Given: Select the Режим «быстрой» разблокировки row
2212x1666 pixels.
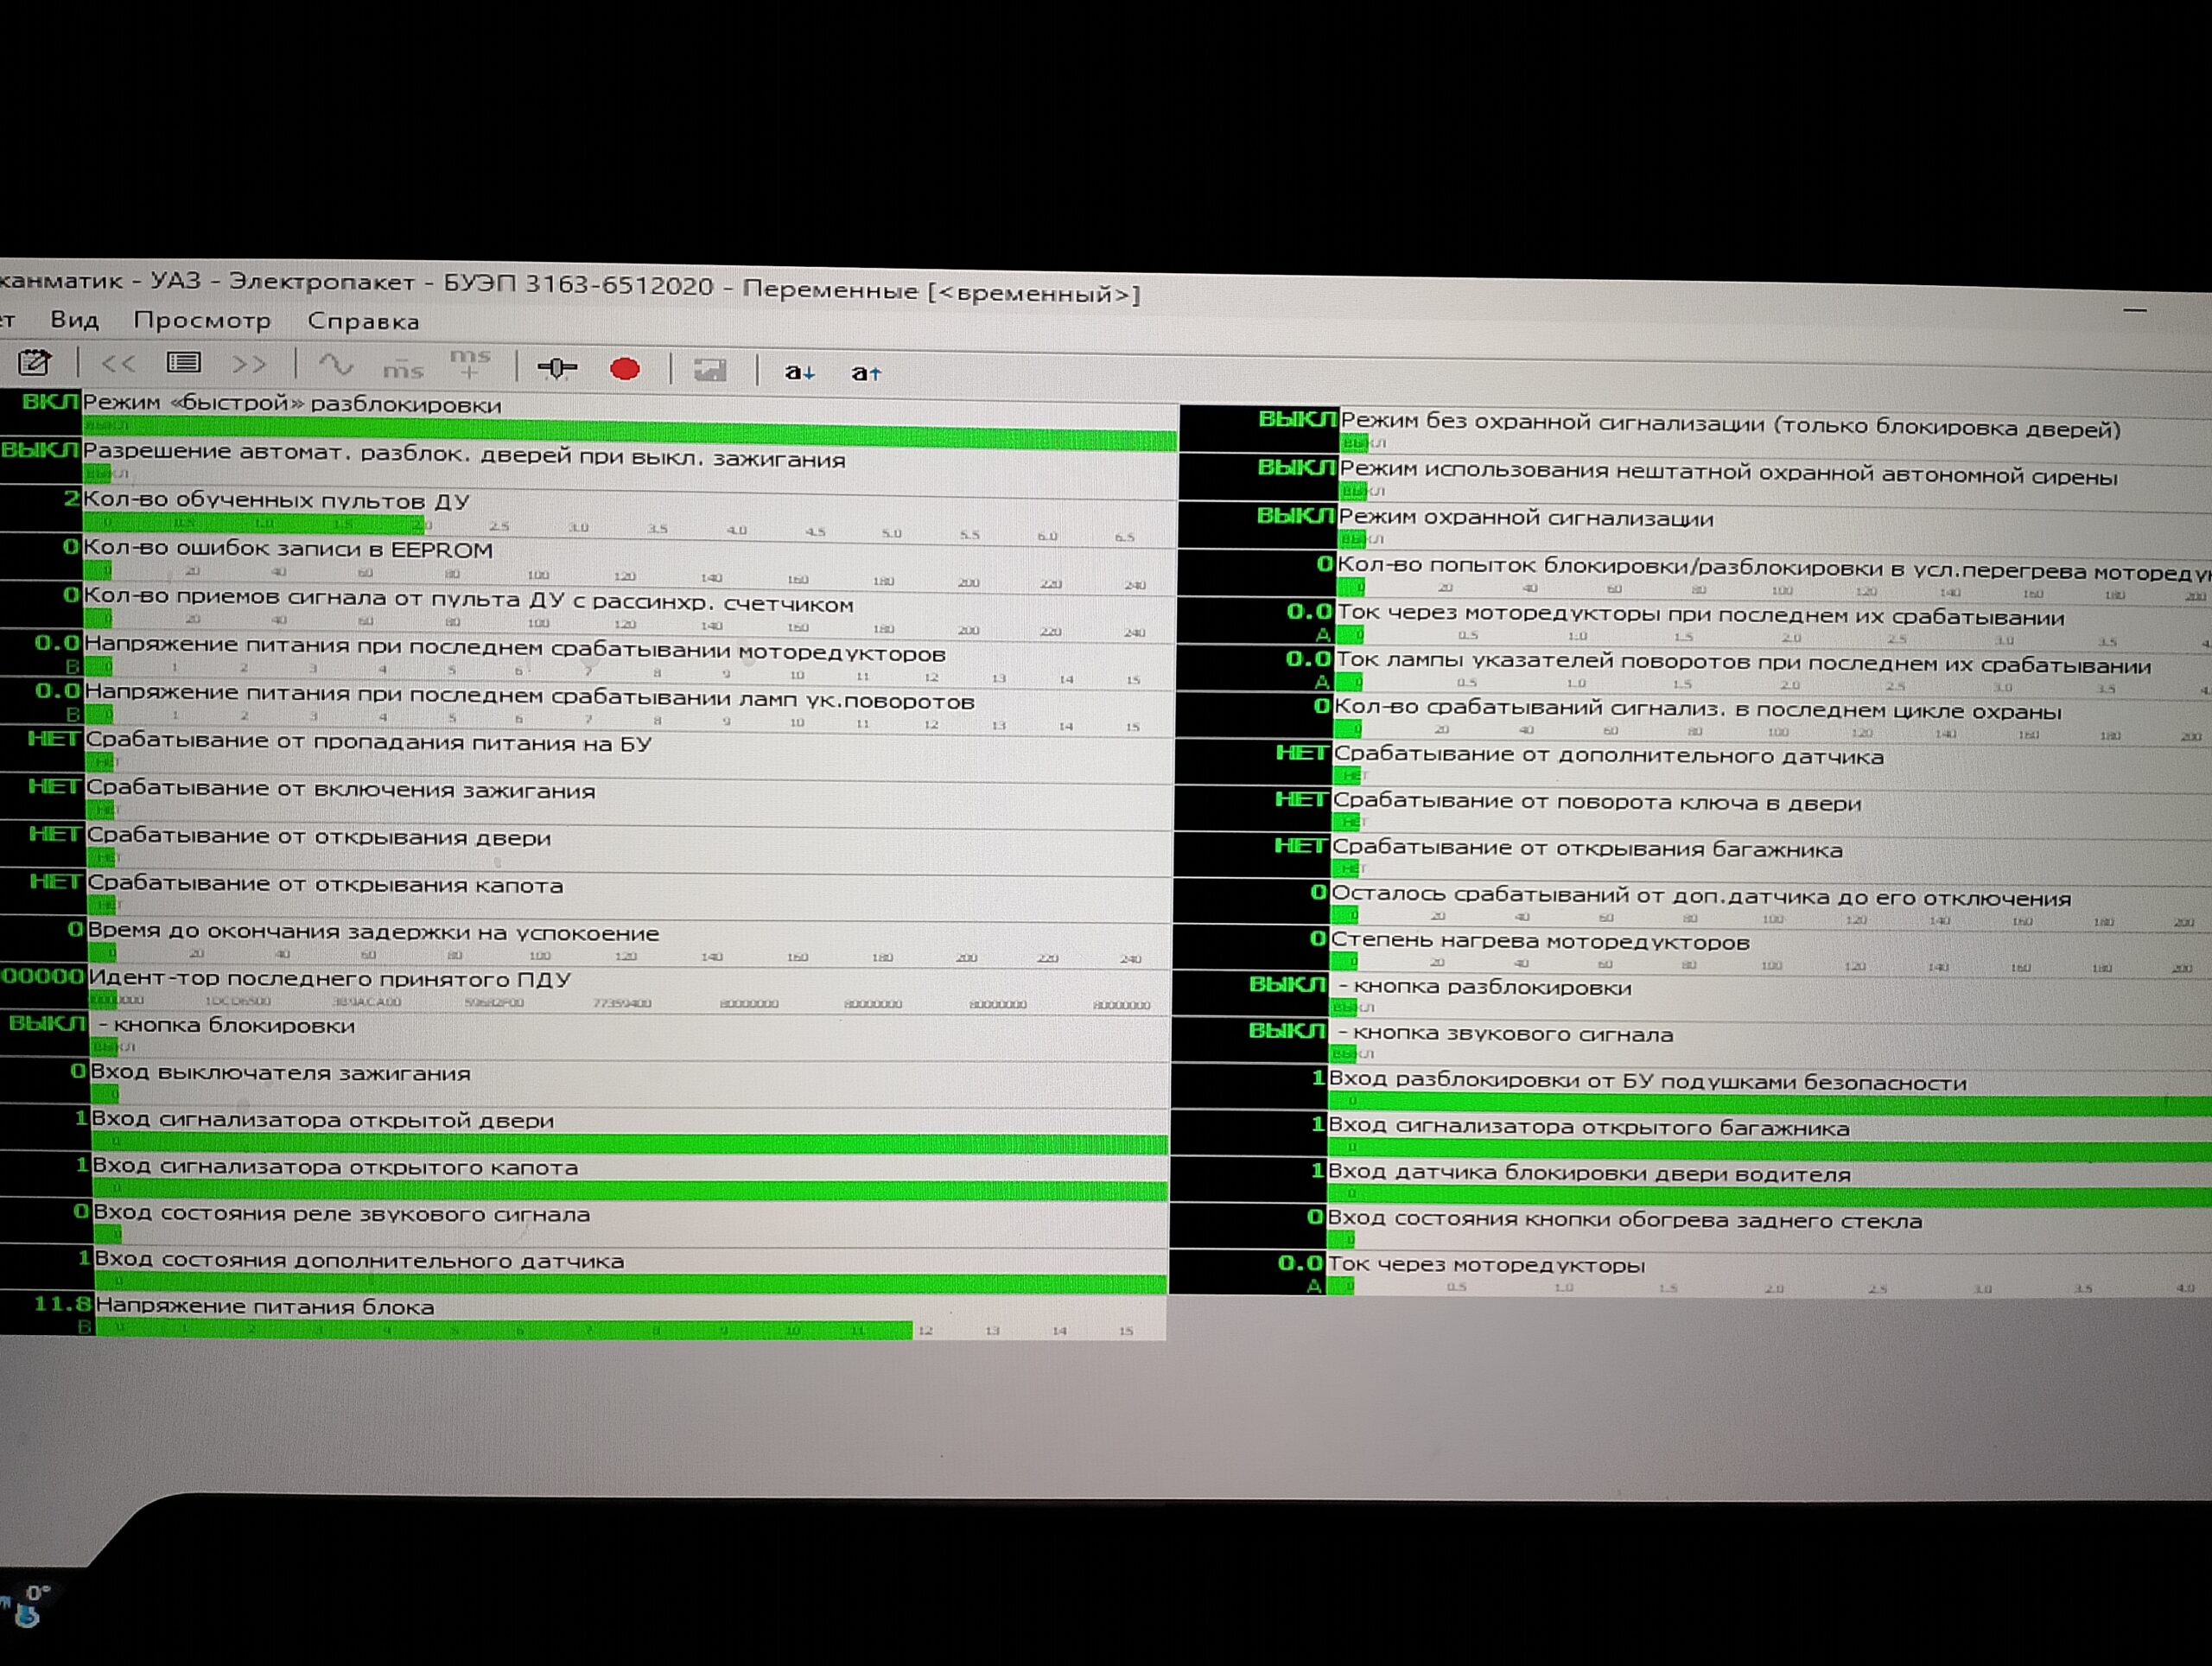Looking at the screenshot, I should click(x=292, y=405).
